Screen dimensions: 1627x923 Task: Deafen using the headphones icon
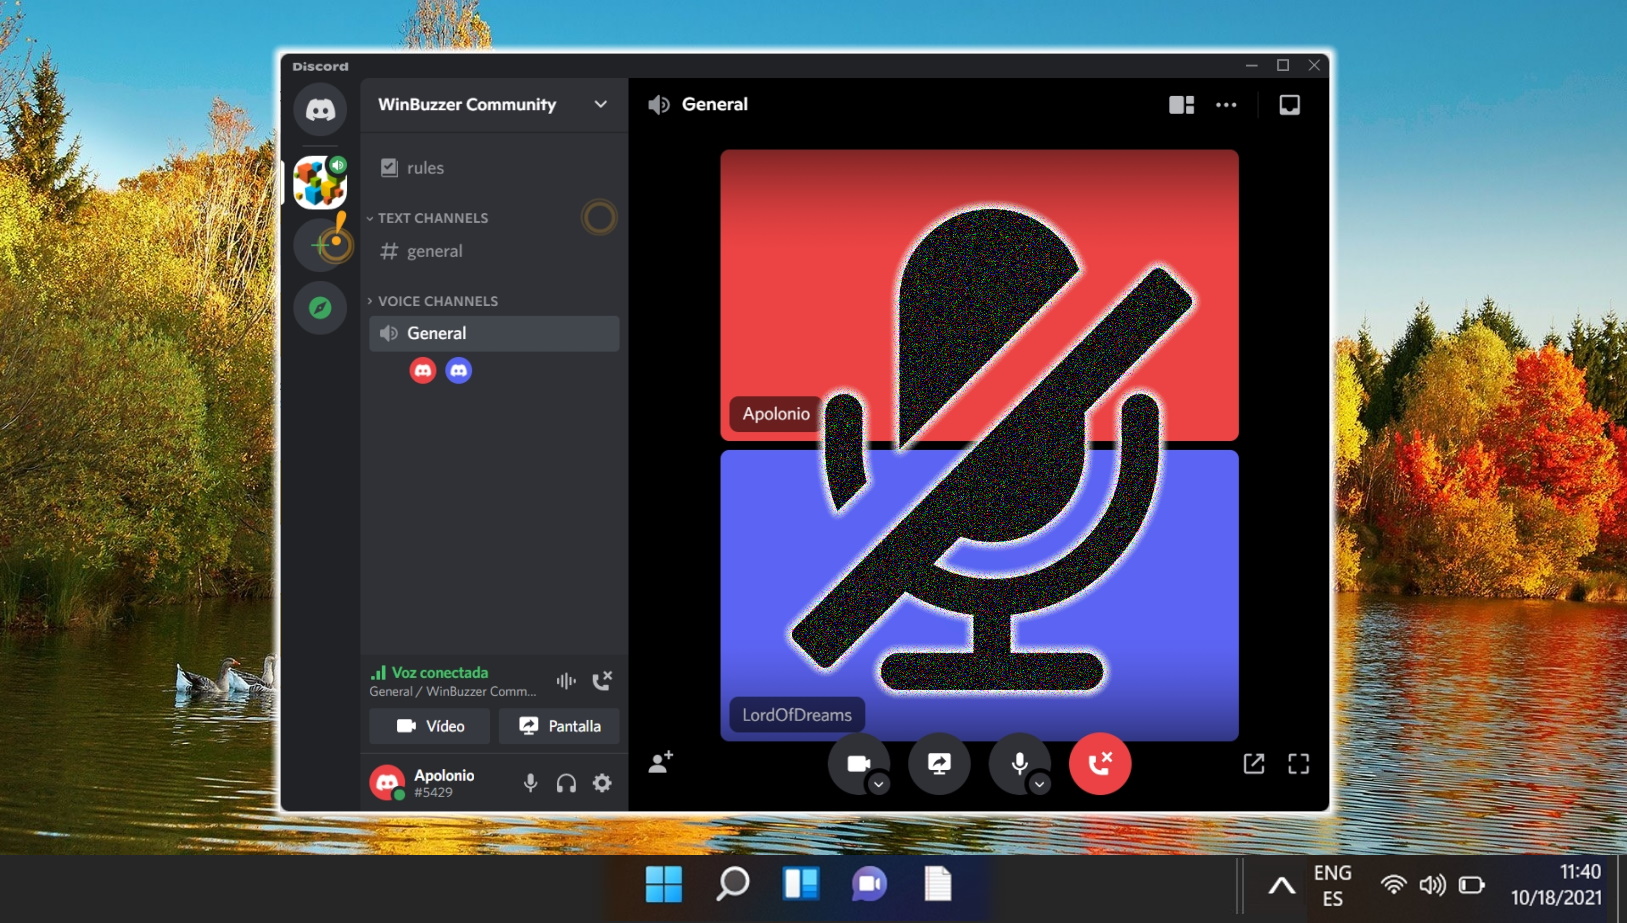click(x=566, y=783)
